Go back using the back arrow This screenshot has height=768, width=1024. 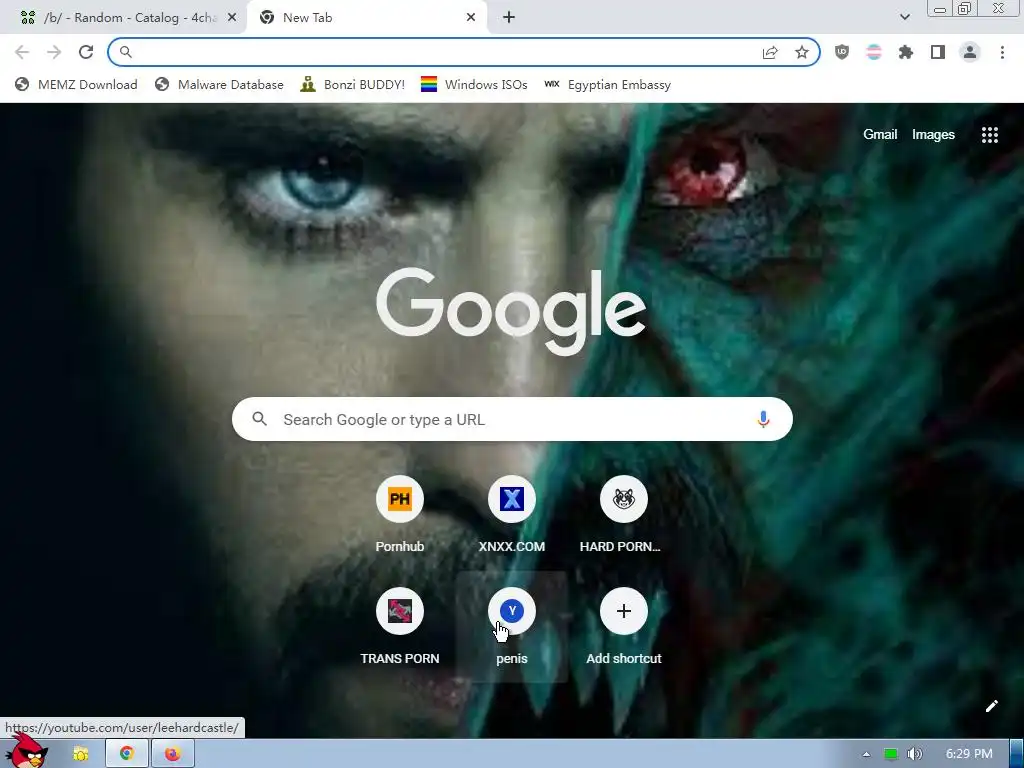click(22, 52)
